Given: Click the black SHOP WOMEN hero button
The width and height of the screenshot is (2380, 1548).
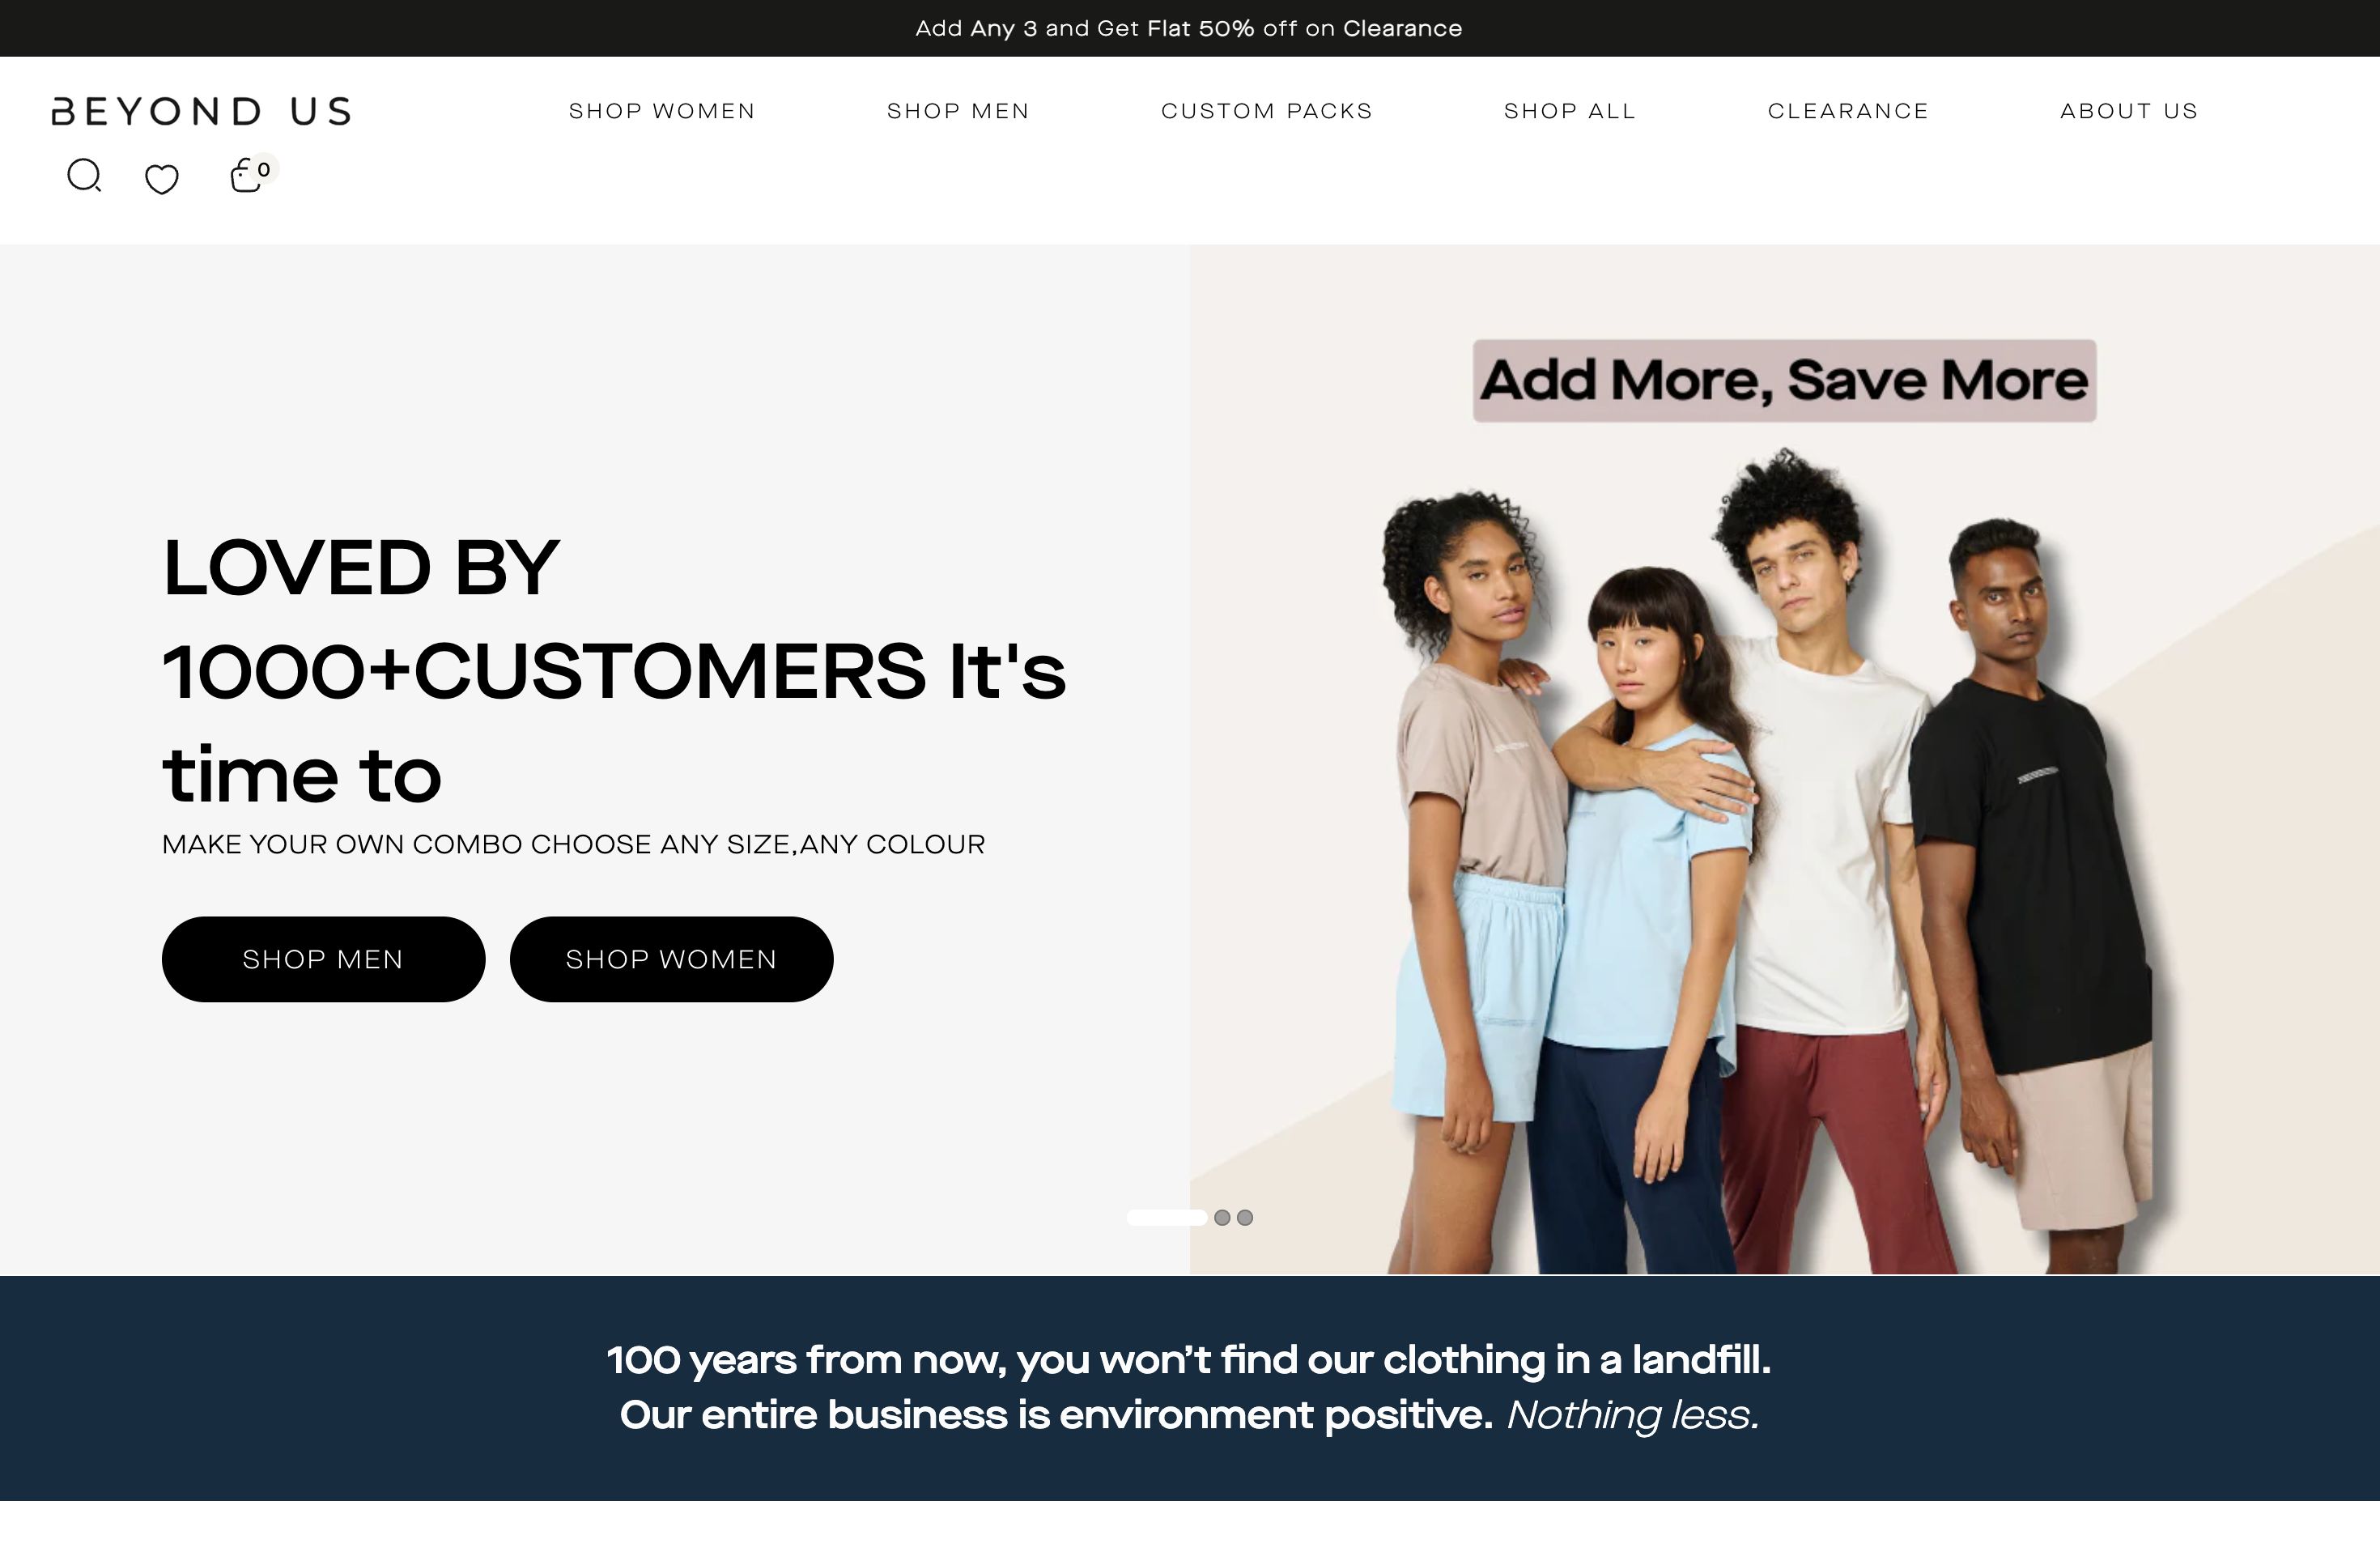Looking at the screenshot, I should pyautogui.click(x=671, y=959).
